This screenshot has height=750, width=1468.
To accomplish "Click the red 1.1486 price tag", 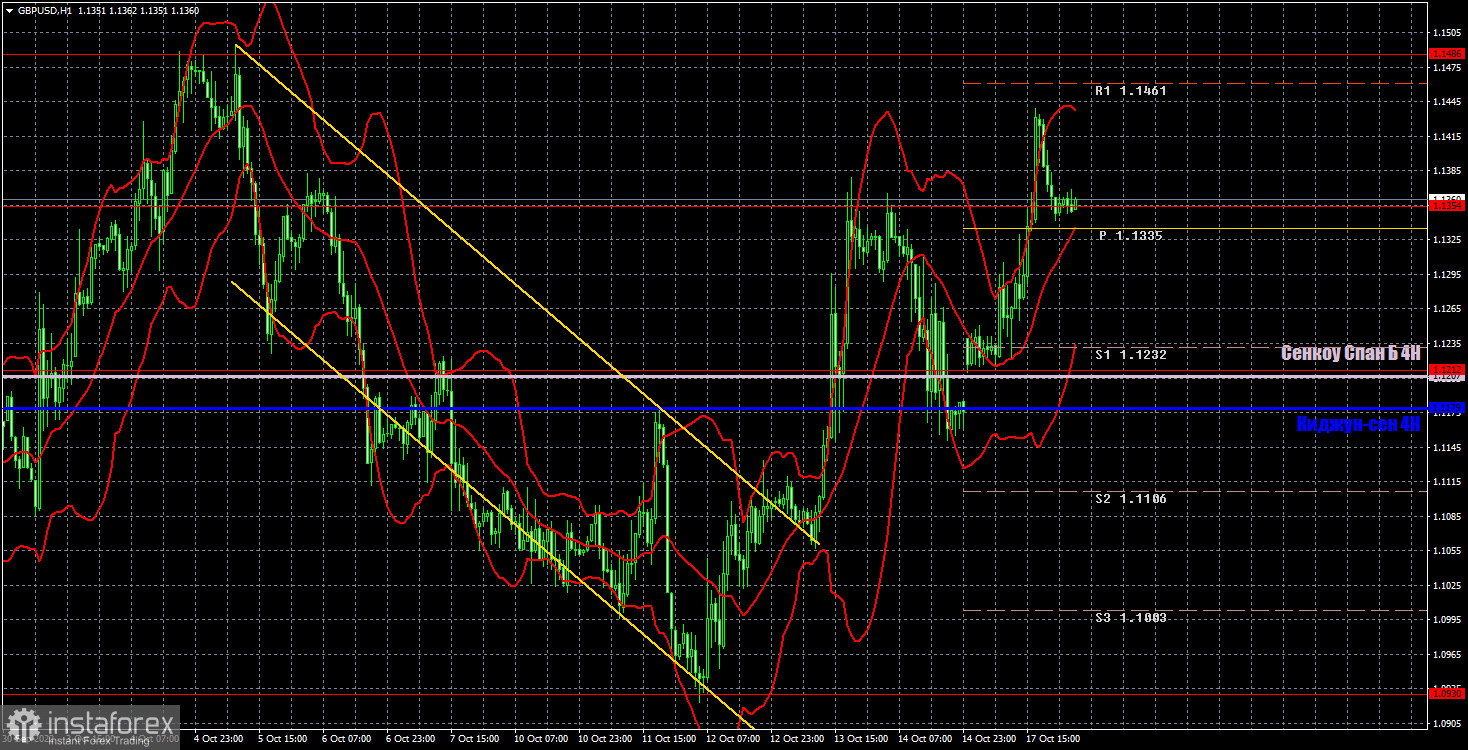I will pyautogui.click(x=1447, y=53).
